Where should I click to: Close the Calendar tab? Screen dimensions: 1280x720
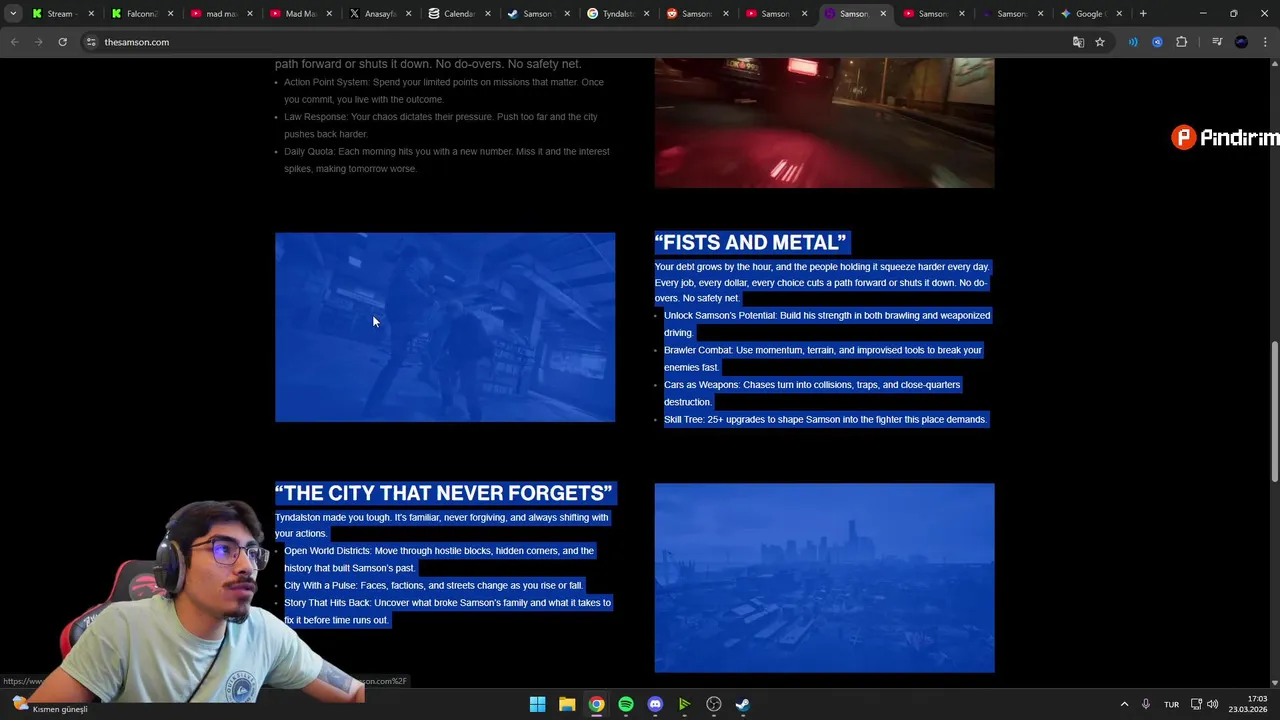[x=487, y=14]
